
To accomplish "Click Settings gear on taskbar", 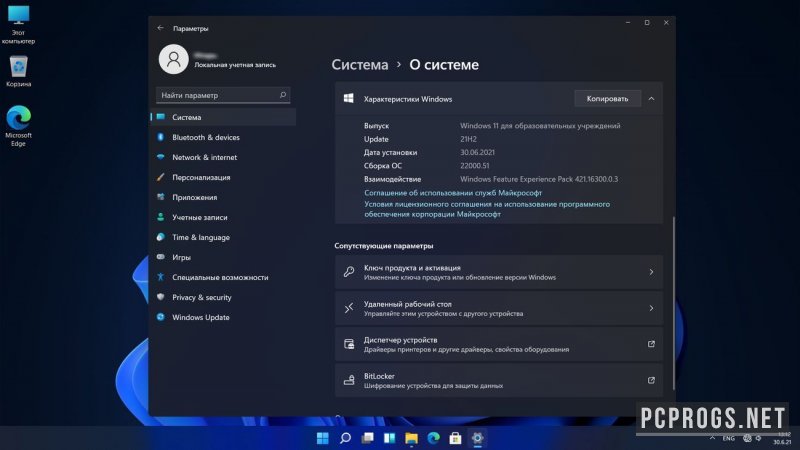I will [478, 438].
